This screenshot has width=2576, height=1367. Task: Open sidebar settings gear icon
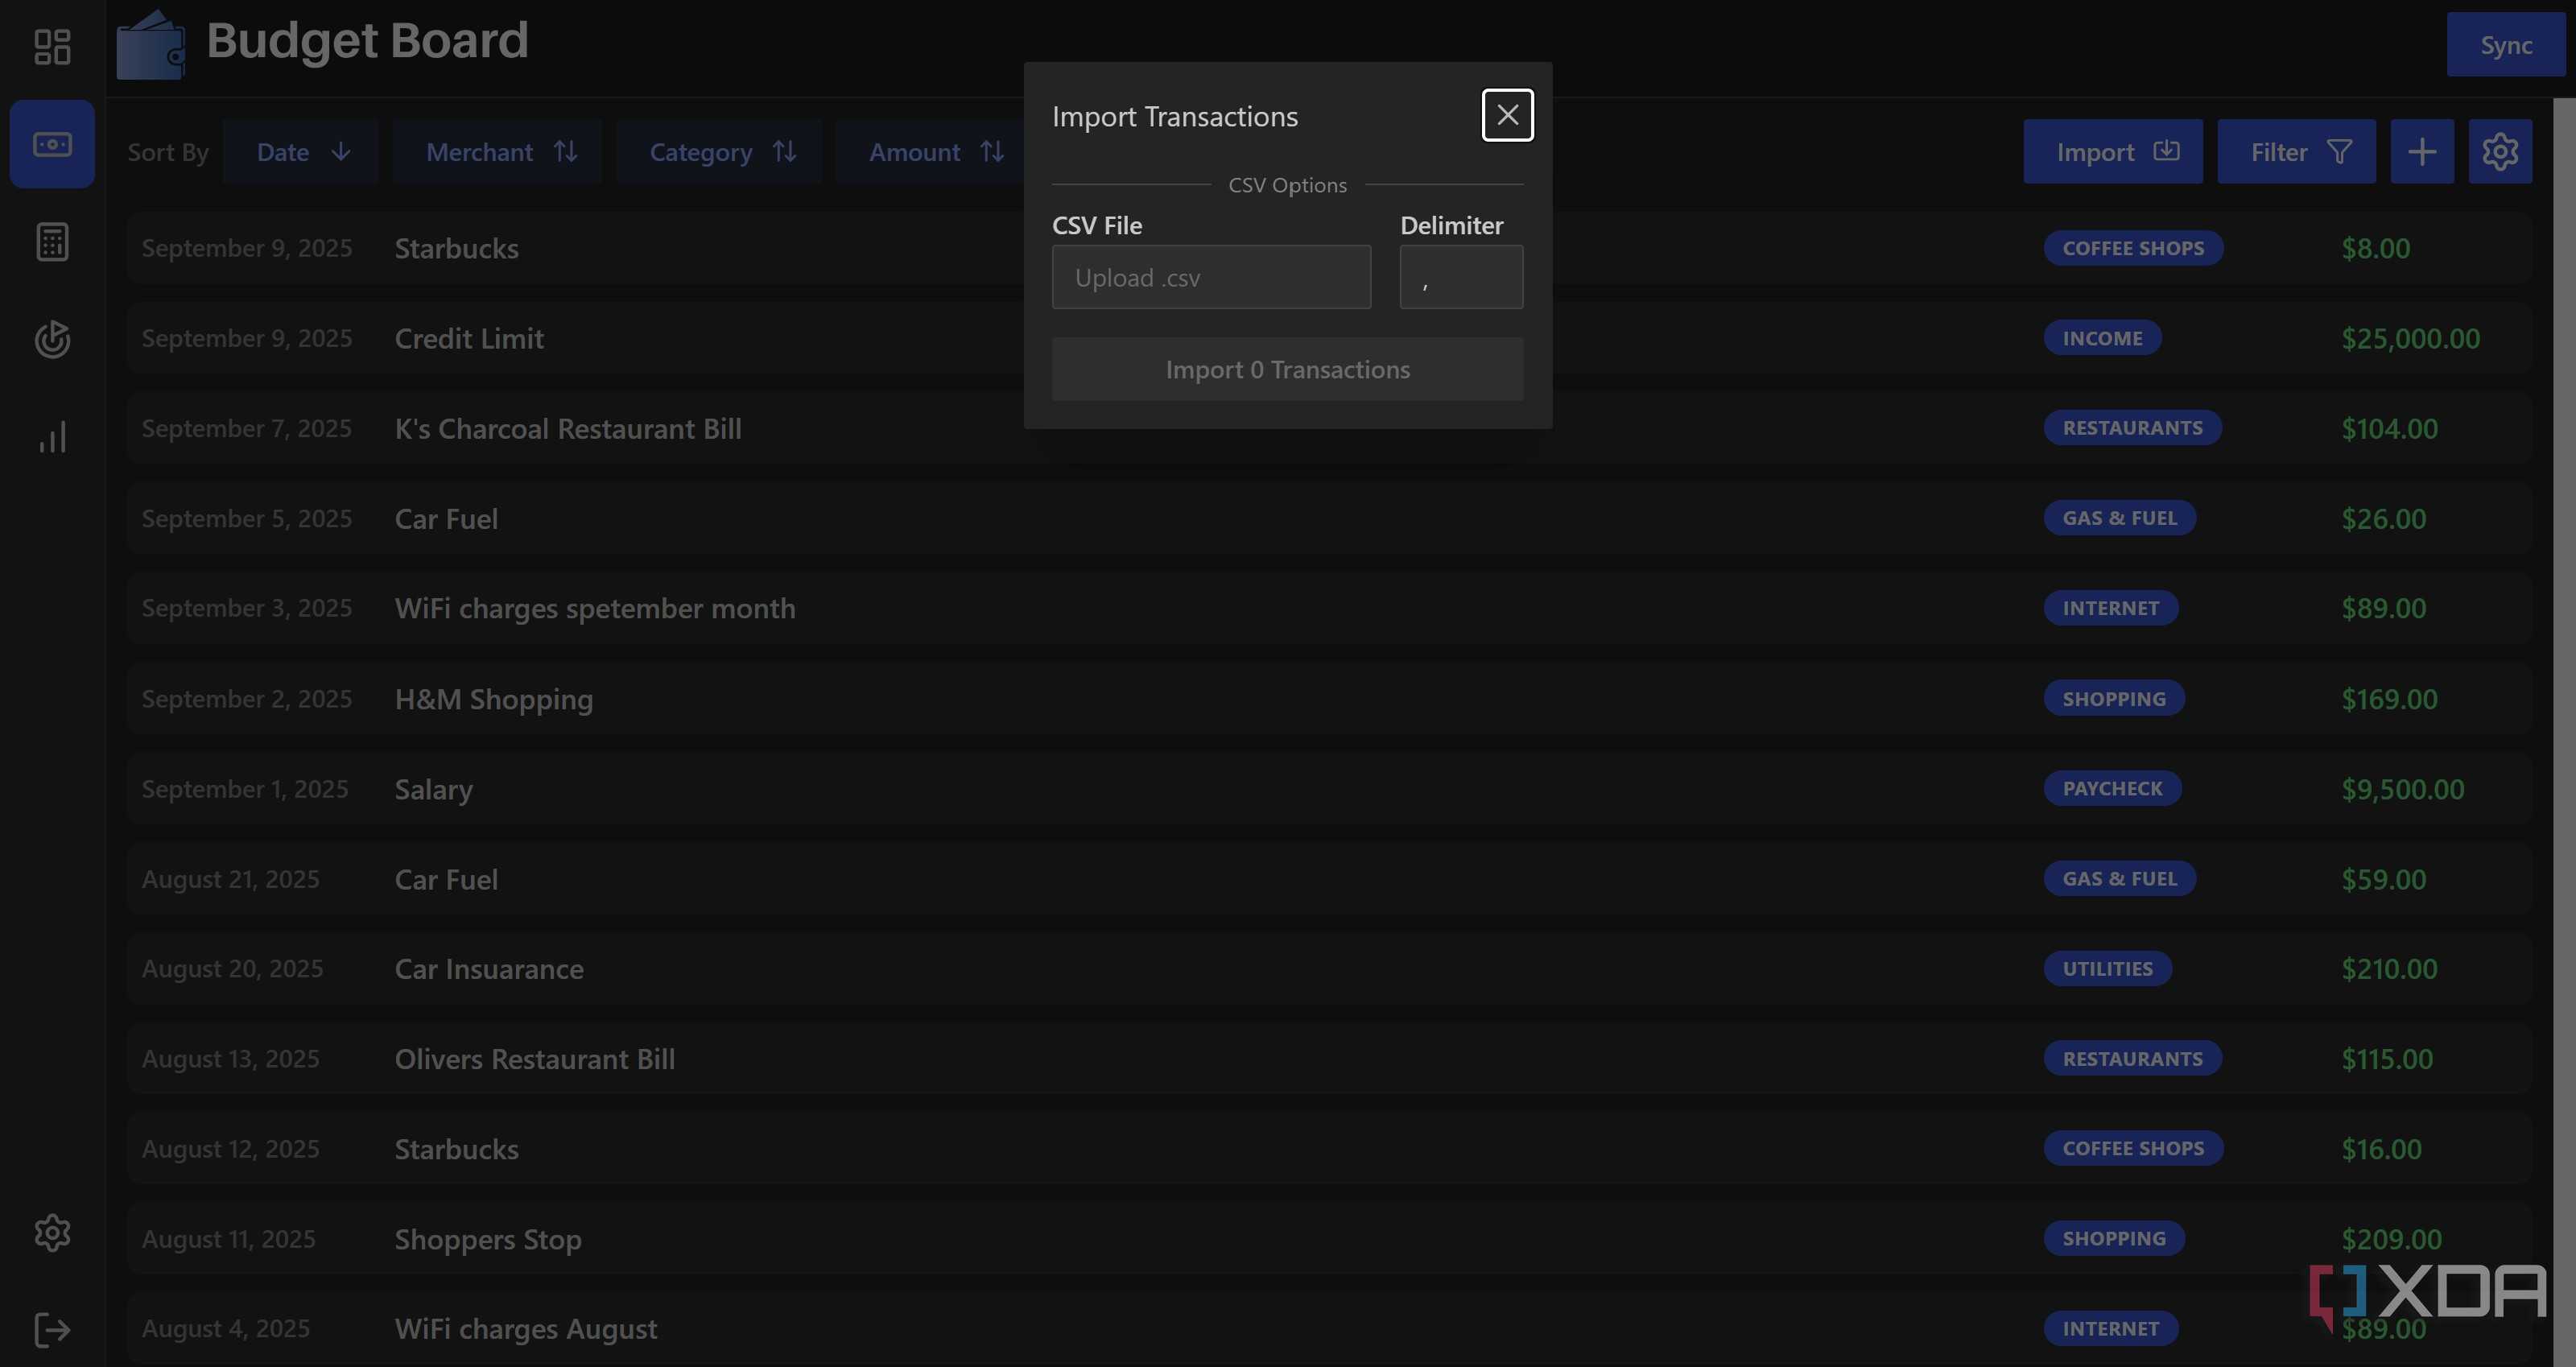pos(52,1232)
